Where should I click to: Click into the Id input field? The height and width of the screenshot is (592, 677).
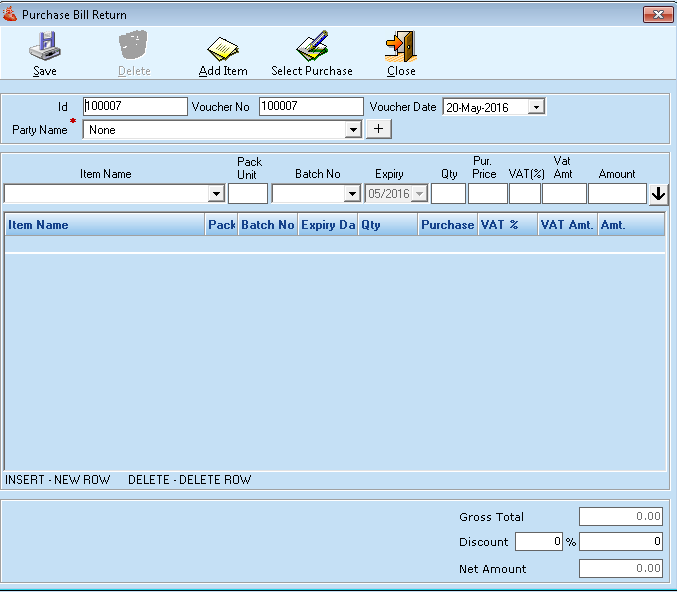pyautogui.click(x=135, y=107)
